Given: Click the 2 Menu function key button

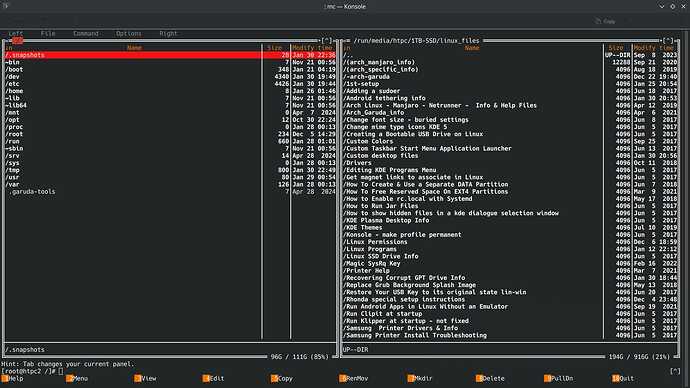Looking at the screenshot, I should (77, 378).
